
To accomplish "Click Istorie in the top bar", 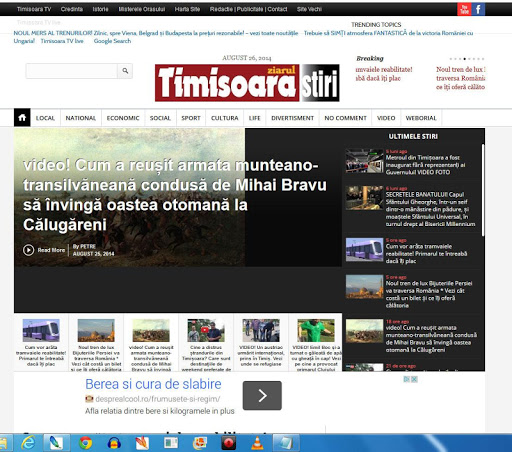I will pos(100,9).
